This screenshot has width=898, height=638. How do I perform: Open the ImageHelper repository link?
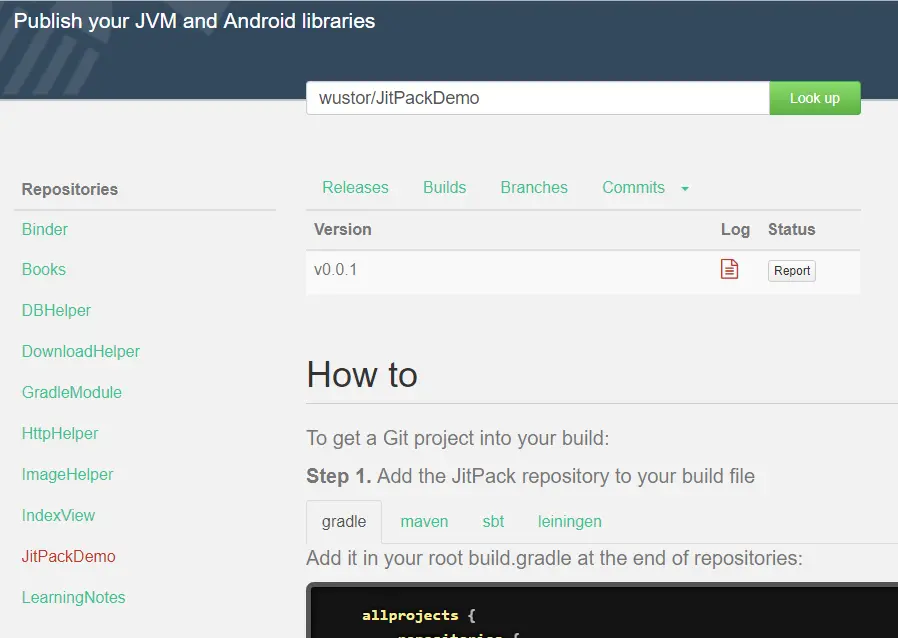(68, 474)
